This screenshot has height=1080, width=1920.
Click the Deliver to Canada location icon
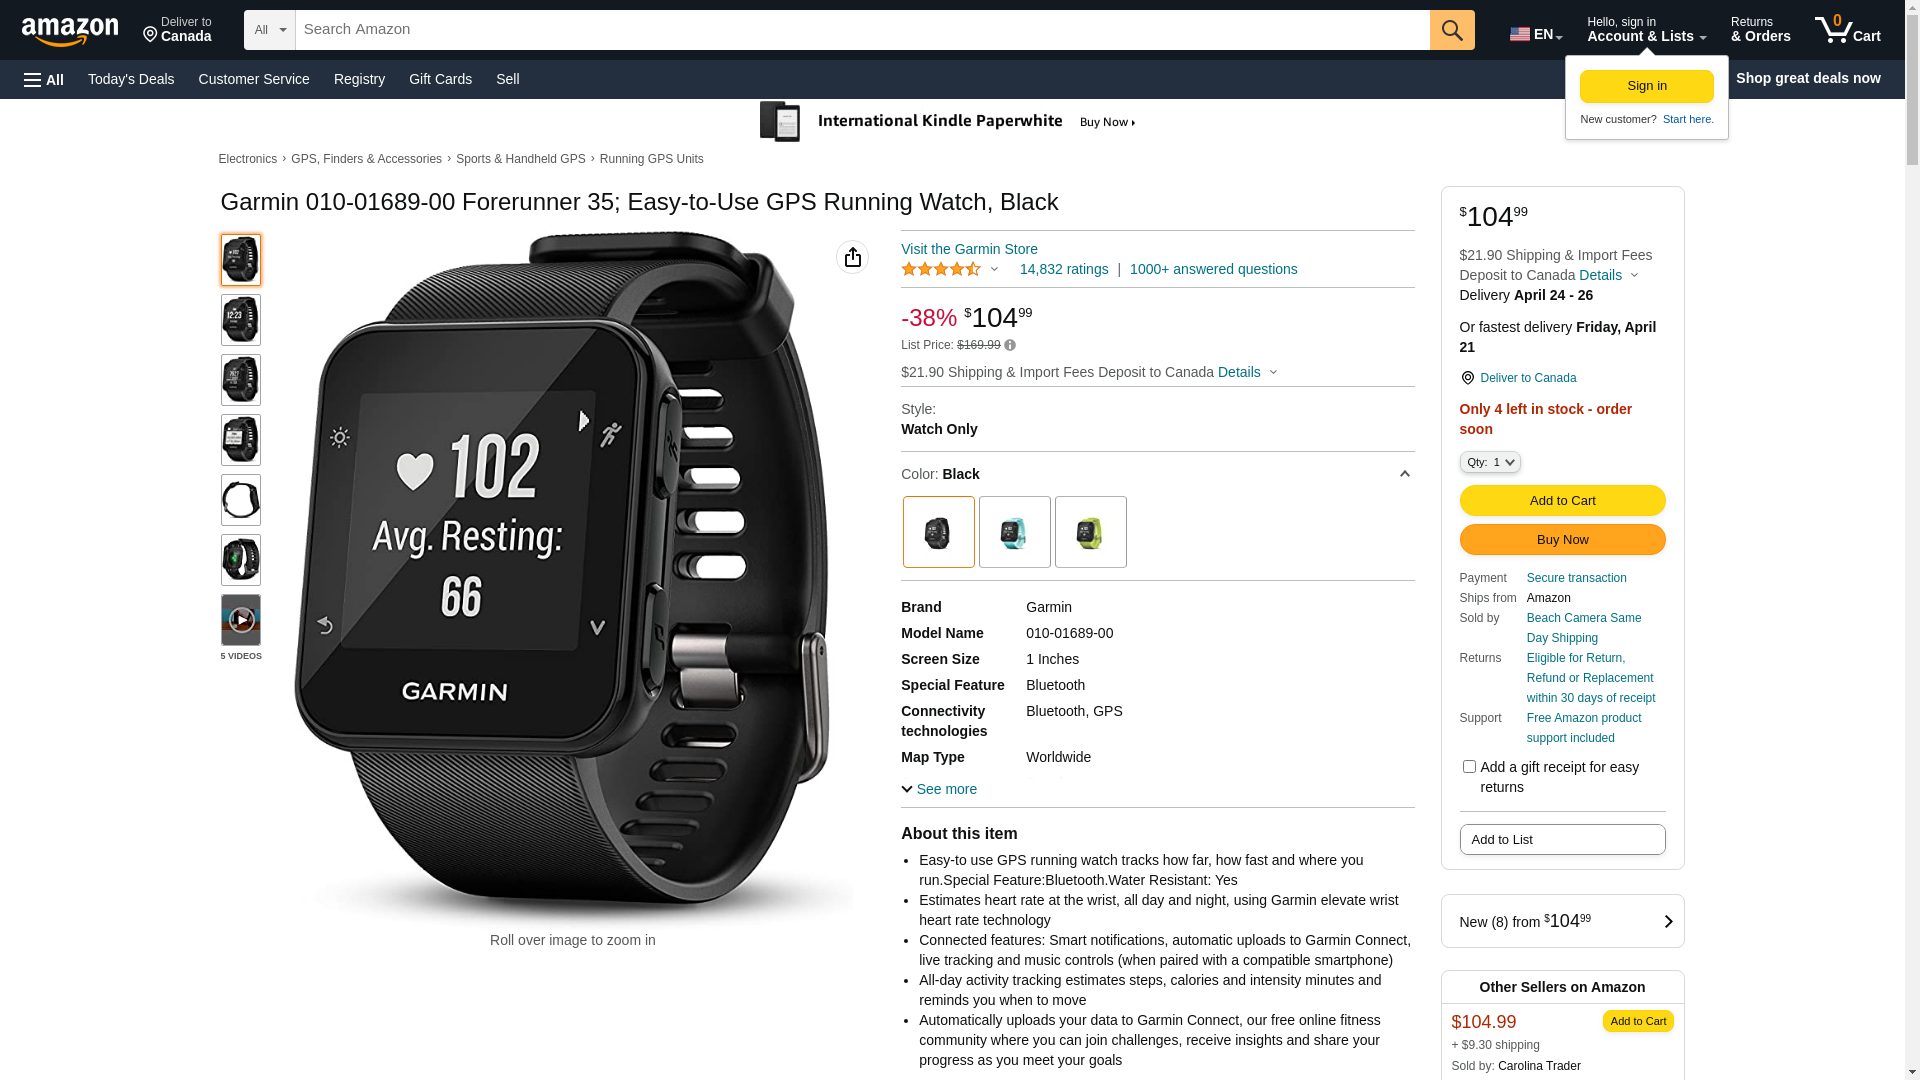click(1467, 378)
